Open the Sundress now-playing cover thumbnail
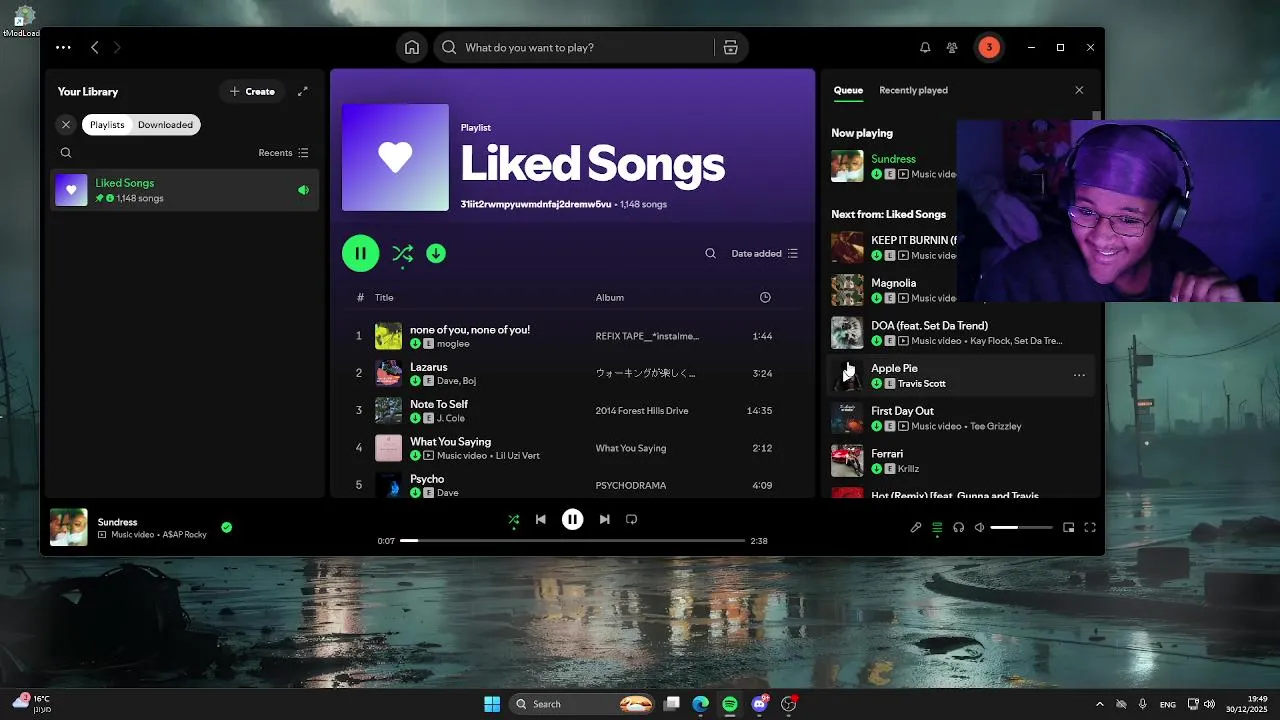The width and height of the screenshot is (1280, 720). 69,527
